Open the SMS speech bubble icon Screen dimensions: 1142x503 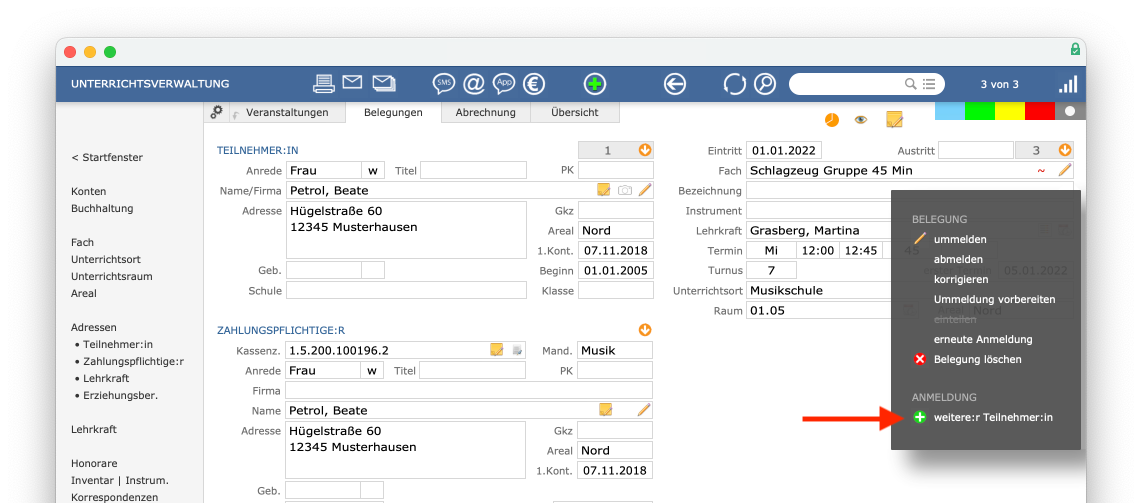(x=444, y=84)
